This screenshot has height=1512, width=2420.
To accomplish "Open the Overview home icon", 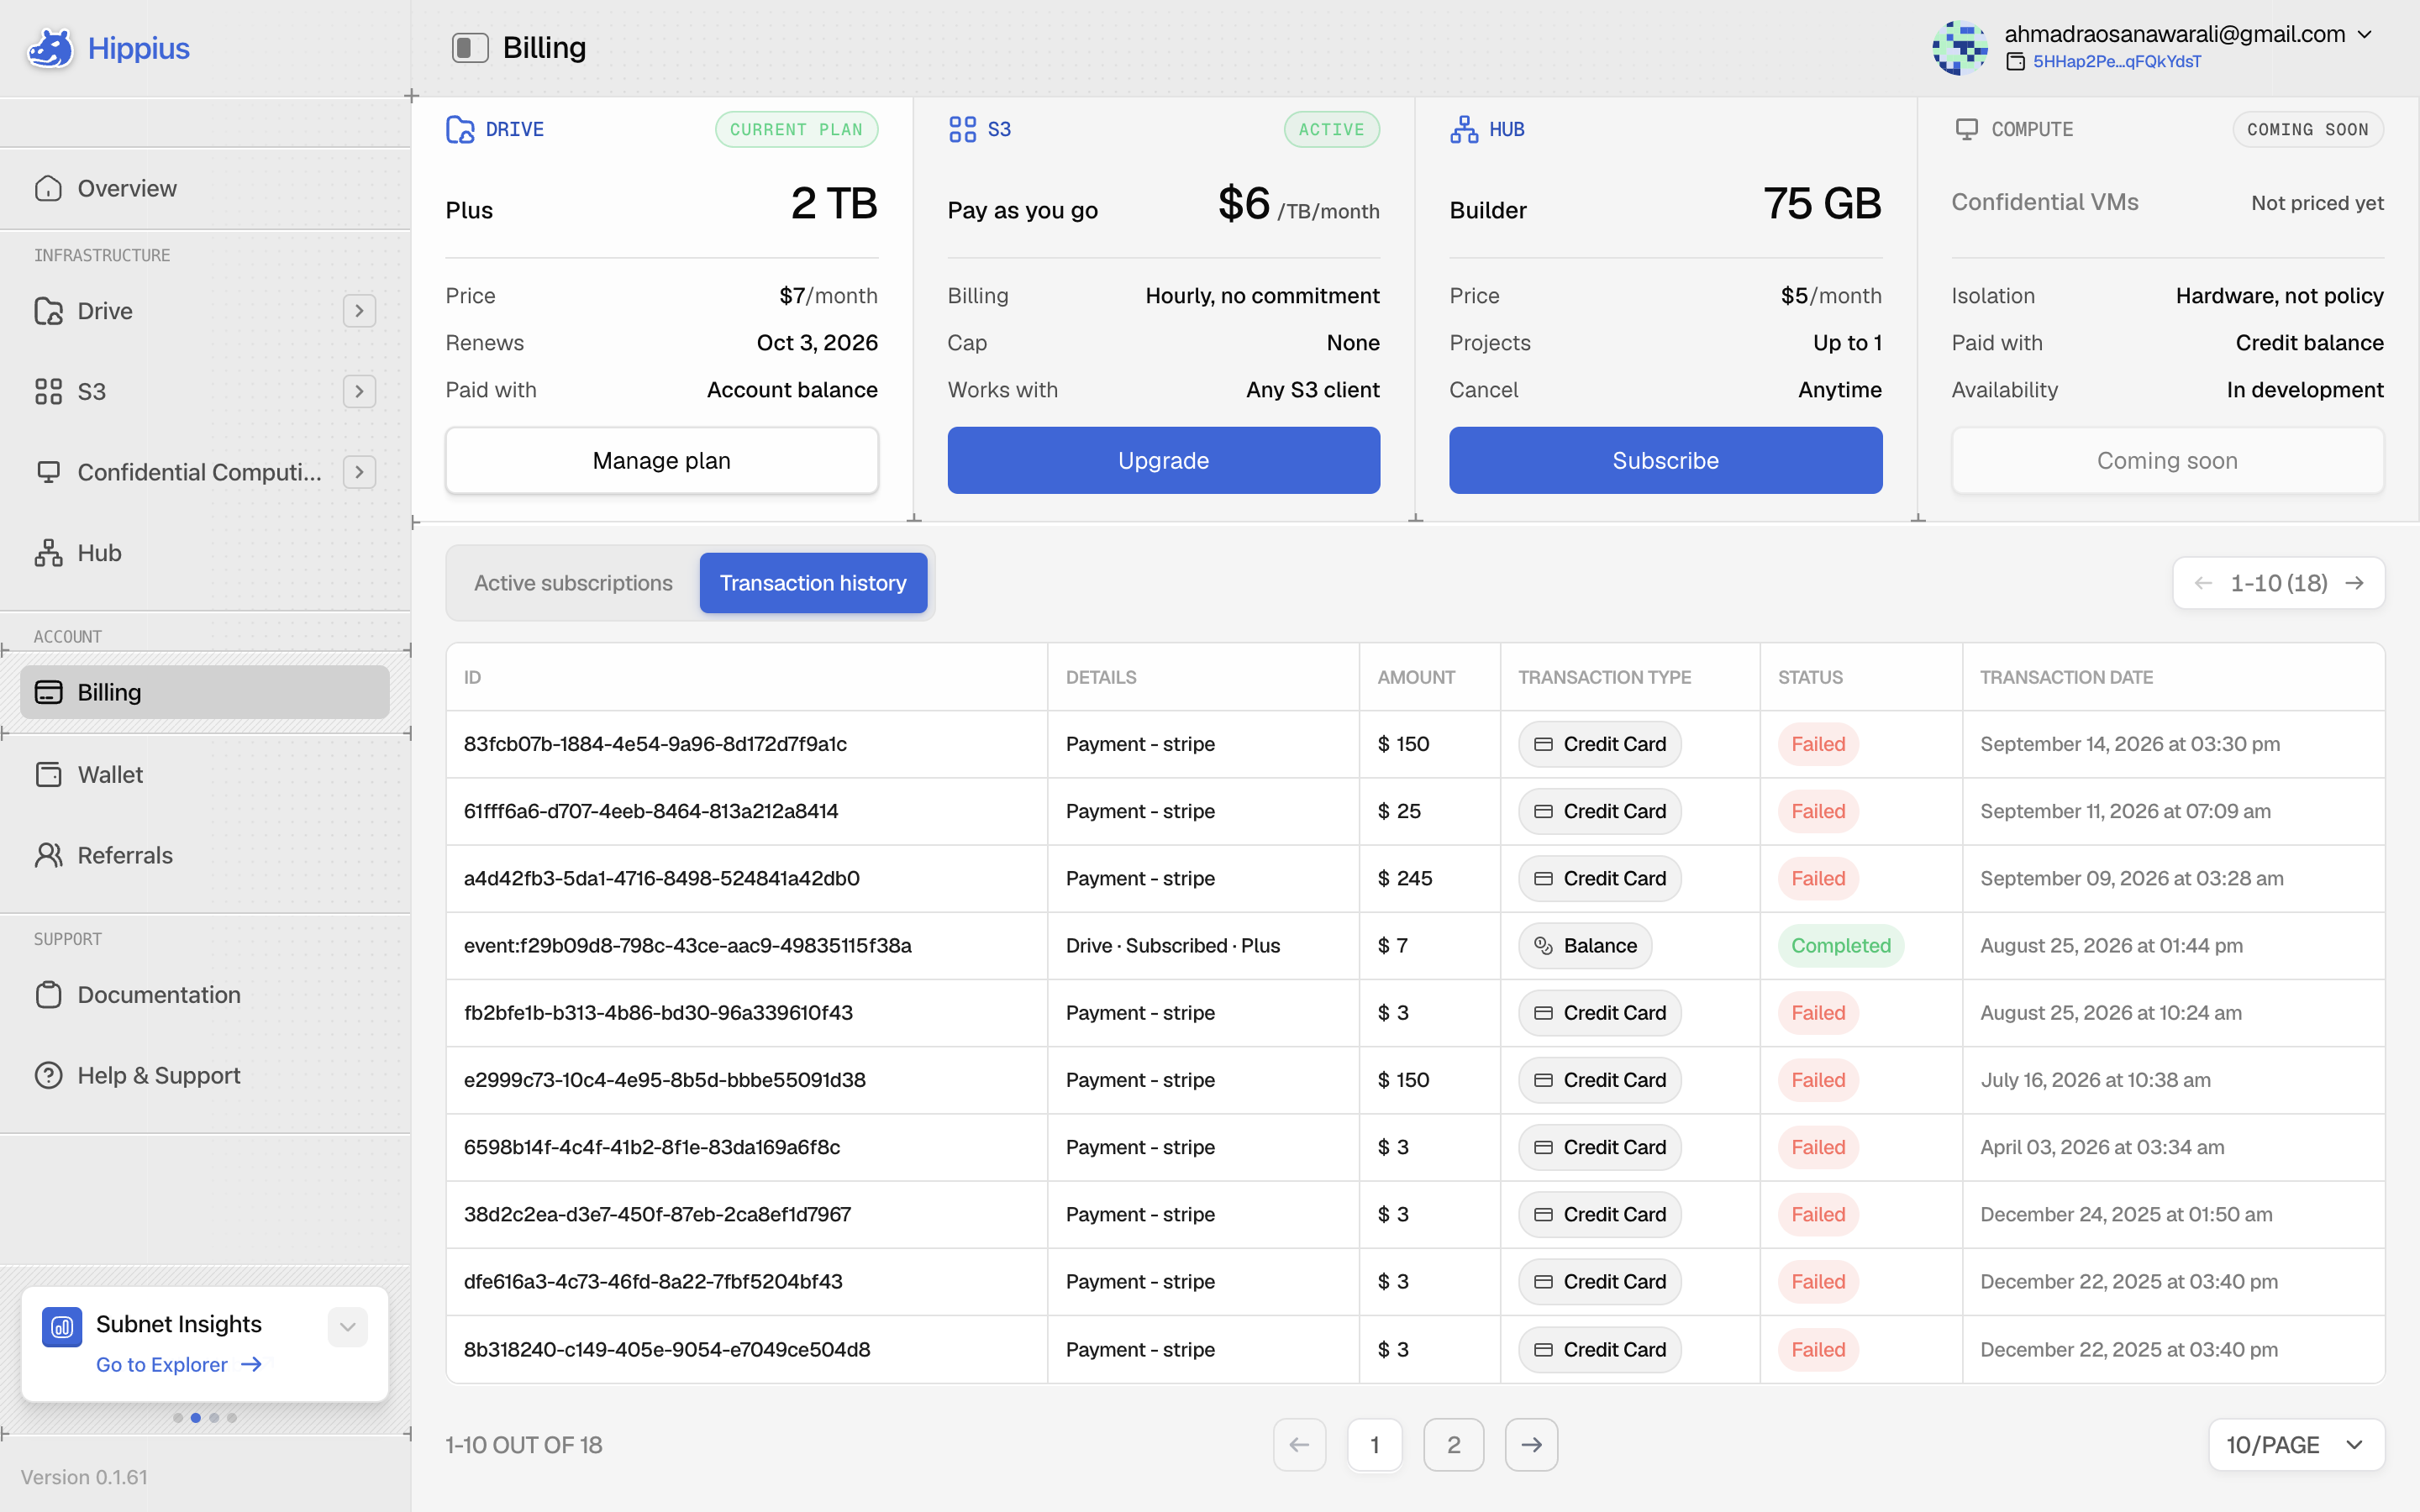I will (x=48, y=188).
